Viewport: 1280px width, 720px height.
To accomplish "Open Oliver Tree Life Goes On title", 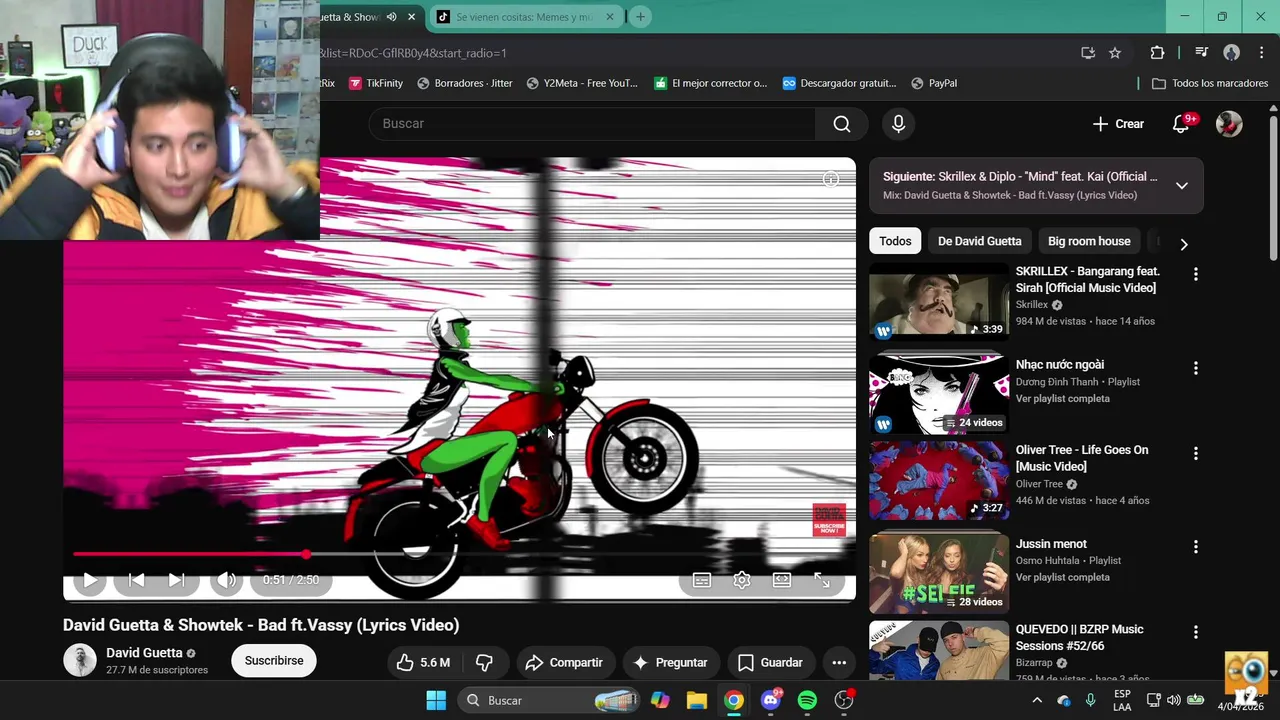I will click(1082, 458).
